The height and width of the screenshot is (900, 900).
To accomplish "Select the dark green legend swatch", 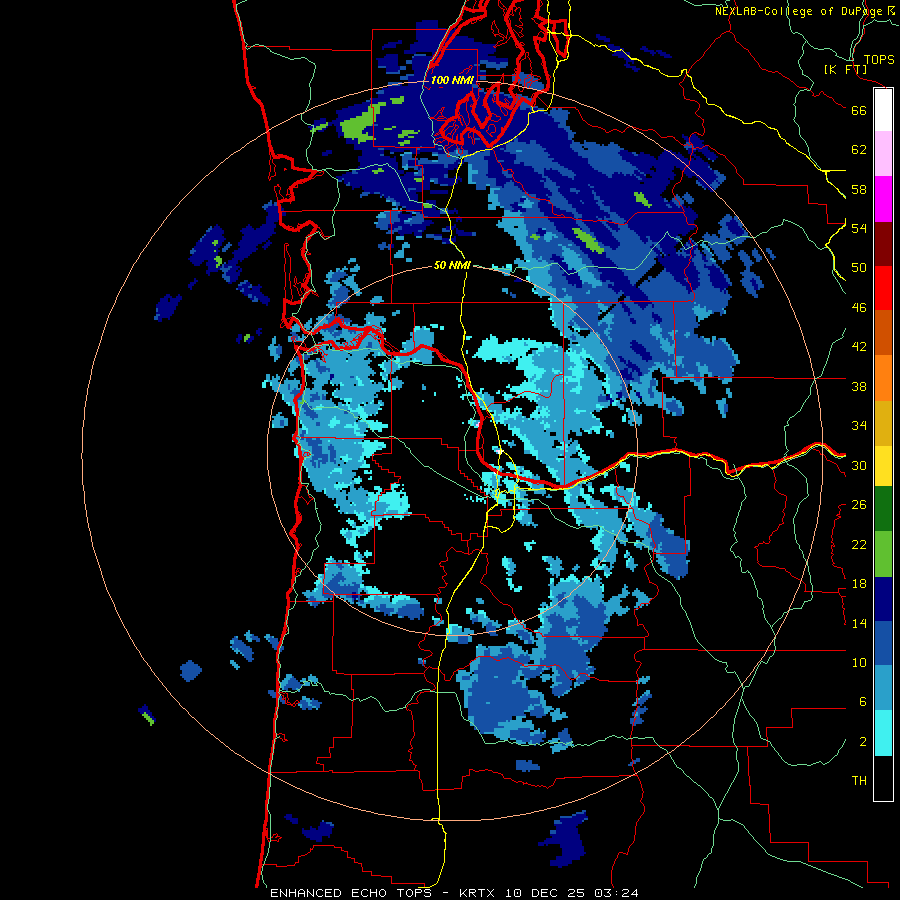I will pyautogui.click(x=883, y=509).
